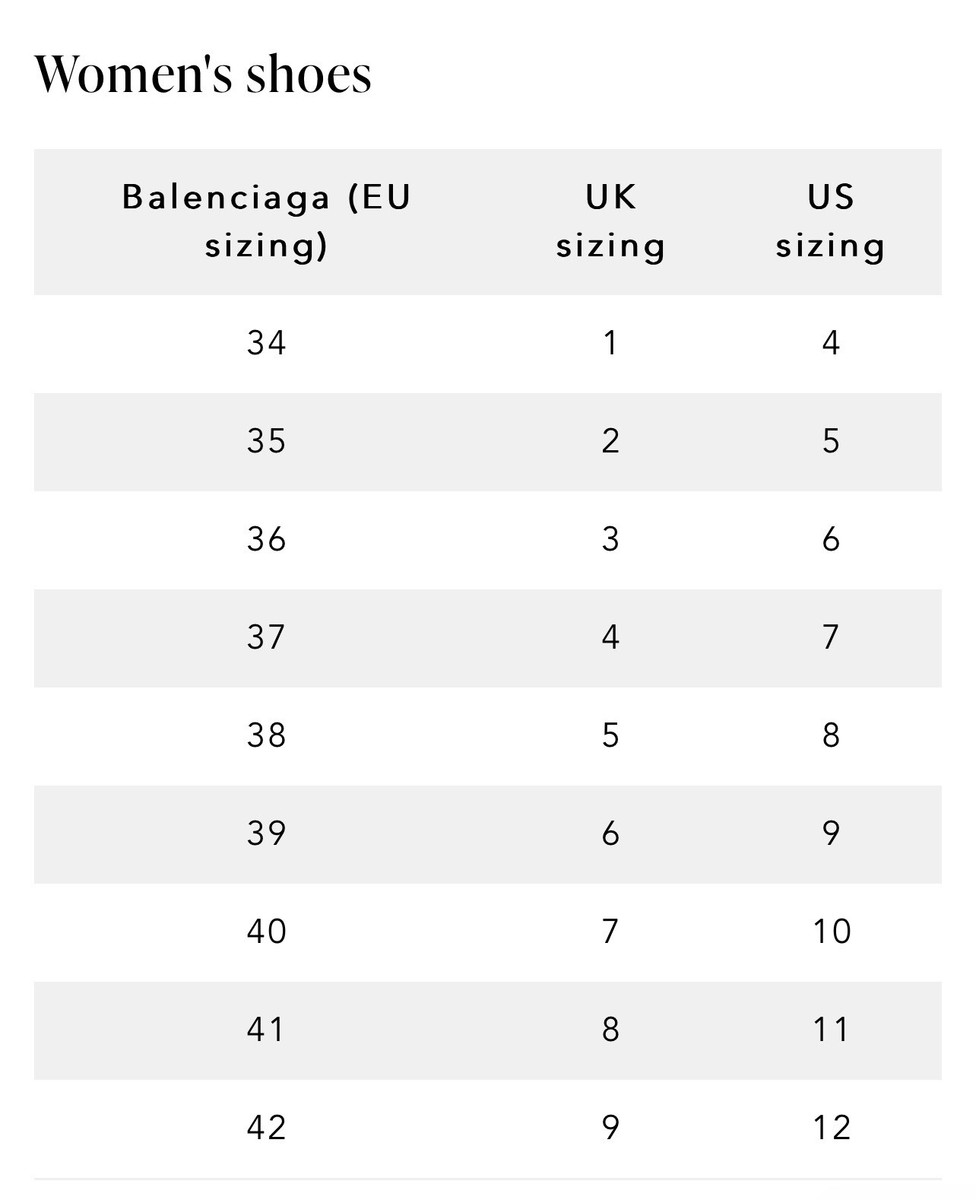Click the UK sizing column header
Image resolution: width=976 pixels, height=1200 pixels.
tap(611, 221)
